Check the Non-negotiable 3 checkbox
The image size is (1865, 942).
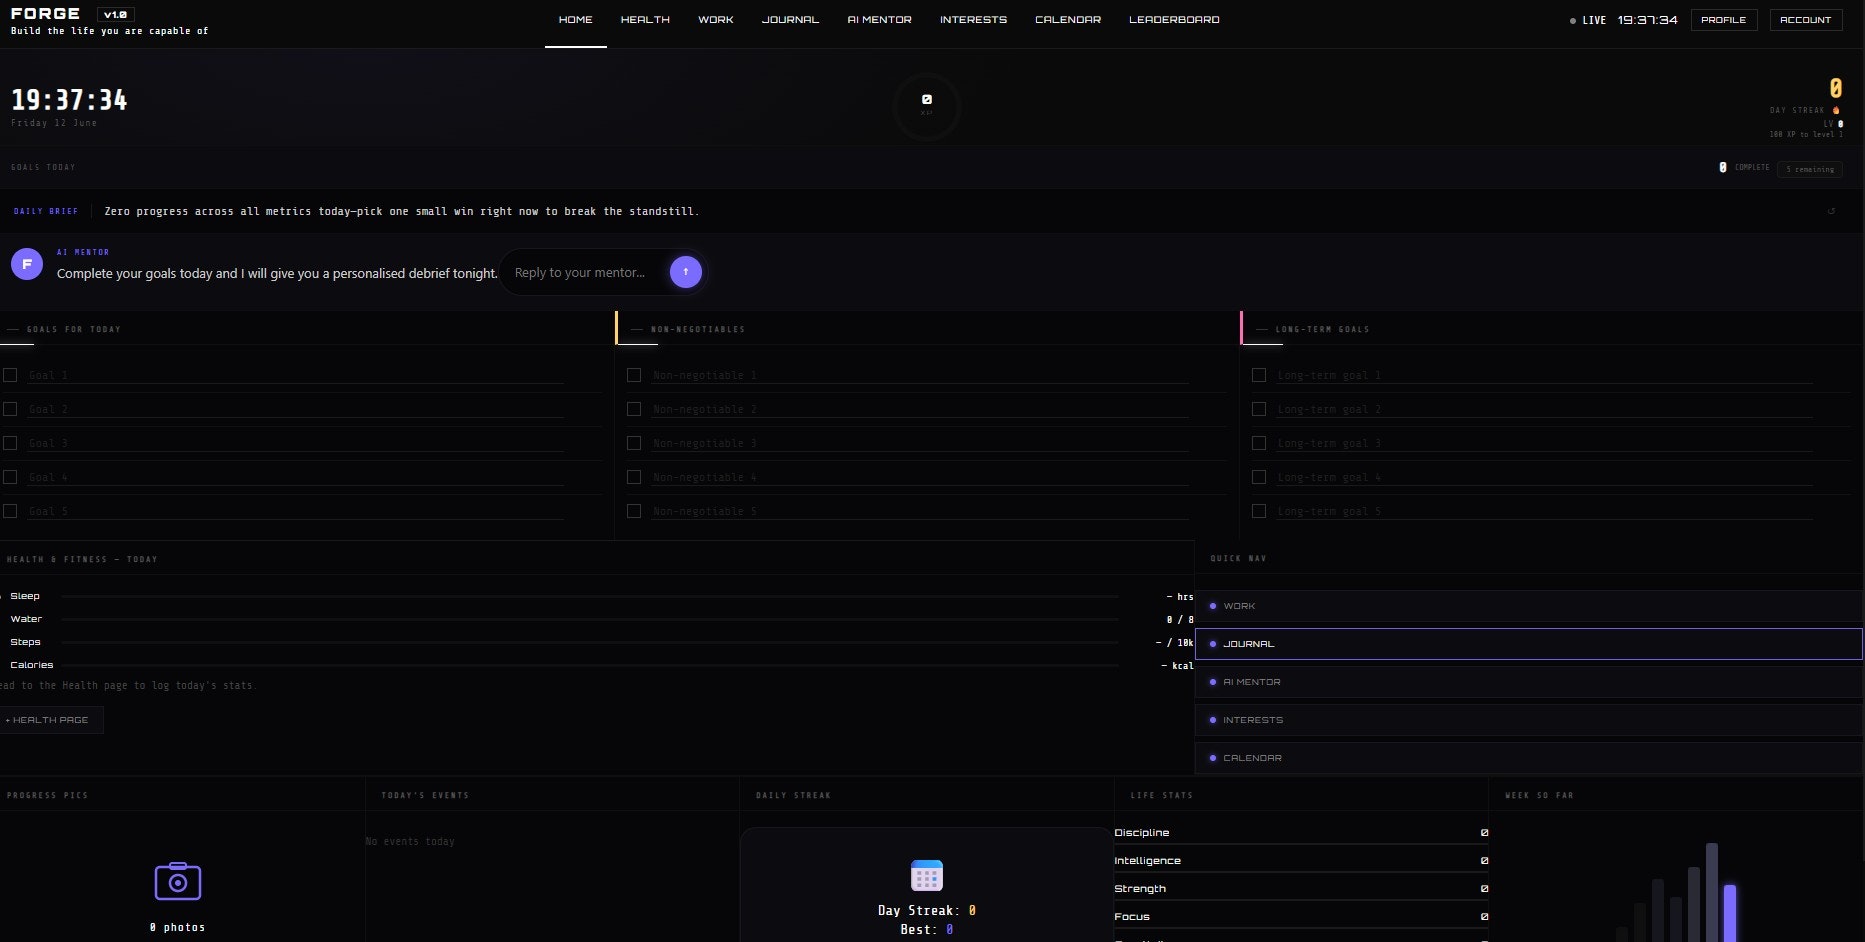click(x=634, y=443)
